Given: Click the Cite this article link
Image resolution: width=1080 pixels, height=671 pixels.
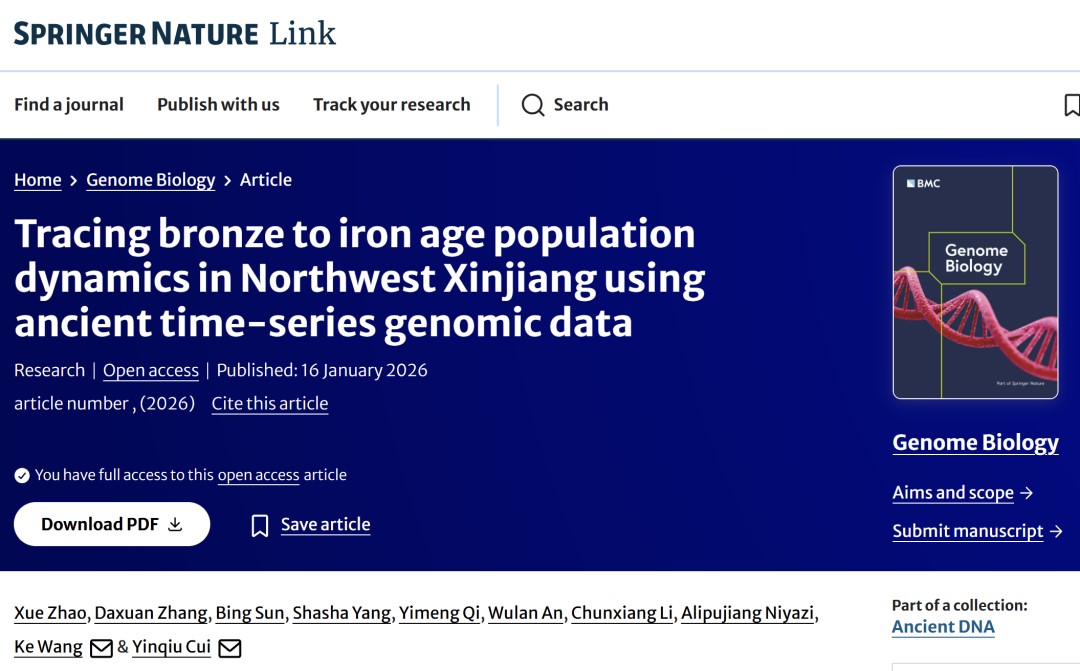Looking at the screenshot, I should [x=270, y=404].
